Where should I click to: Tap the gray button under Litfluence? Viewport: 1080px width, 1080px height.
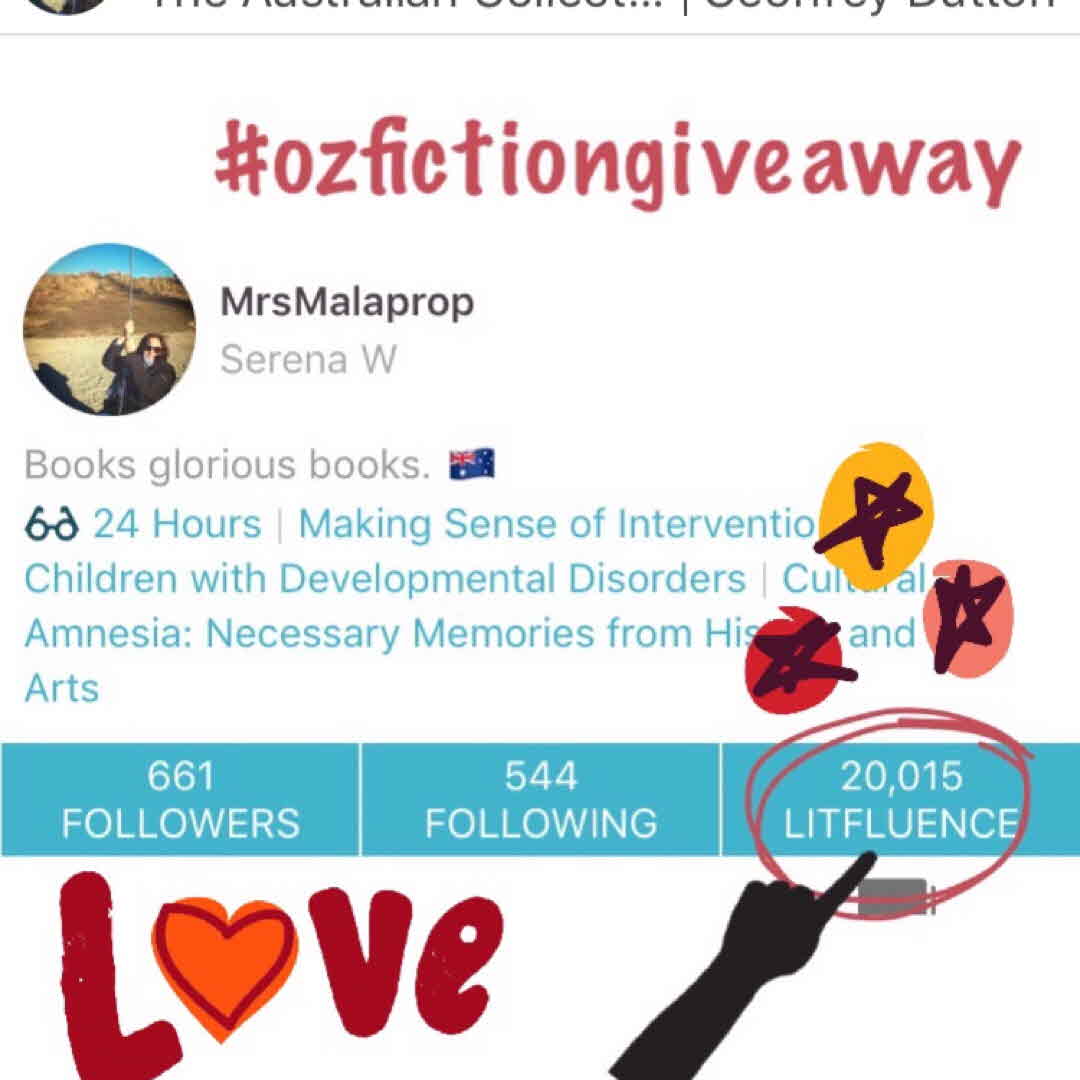click(895, 897)
